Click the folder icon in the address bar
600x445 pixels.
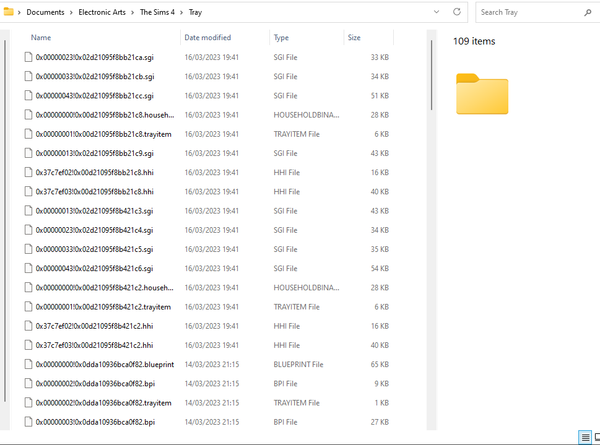pos(8,12)
